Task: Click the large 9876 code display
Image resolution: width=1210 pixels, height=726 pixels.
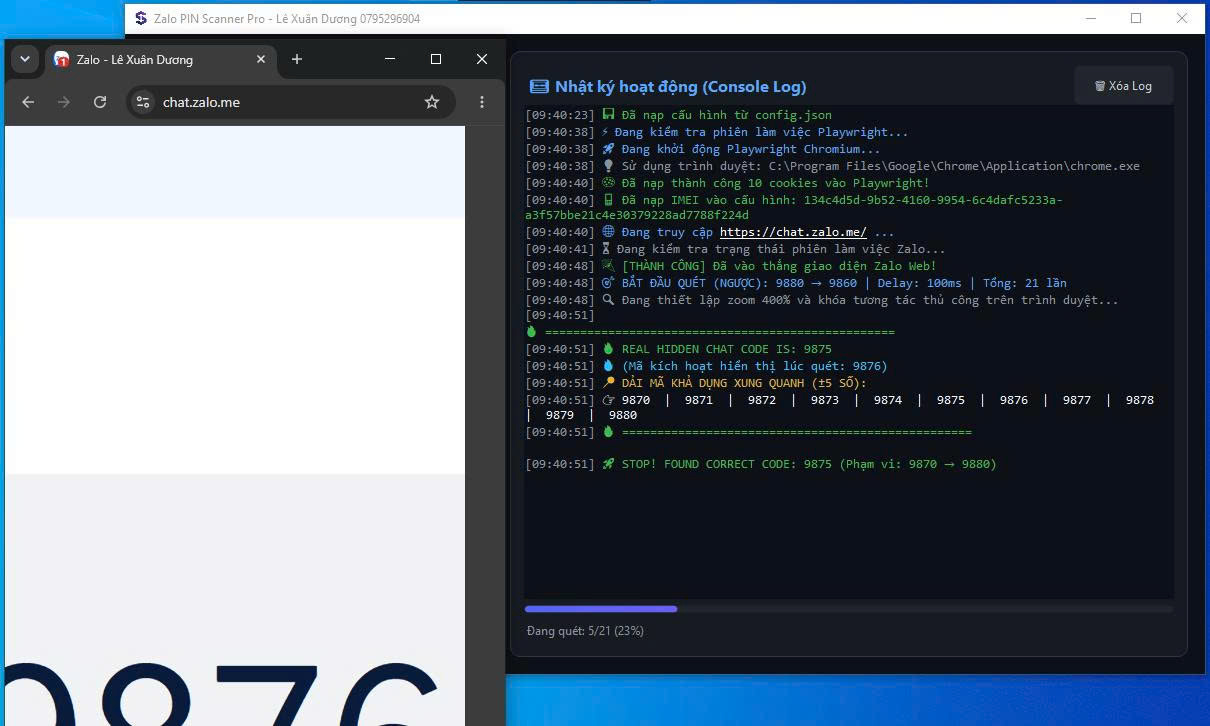Action: pyautogui.click(x=222, y=692)
